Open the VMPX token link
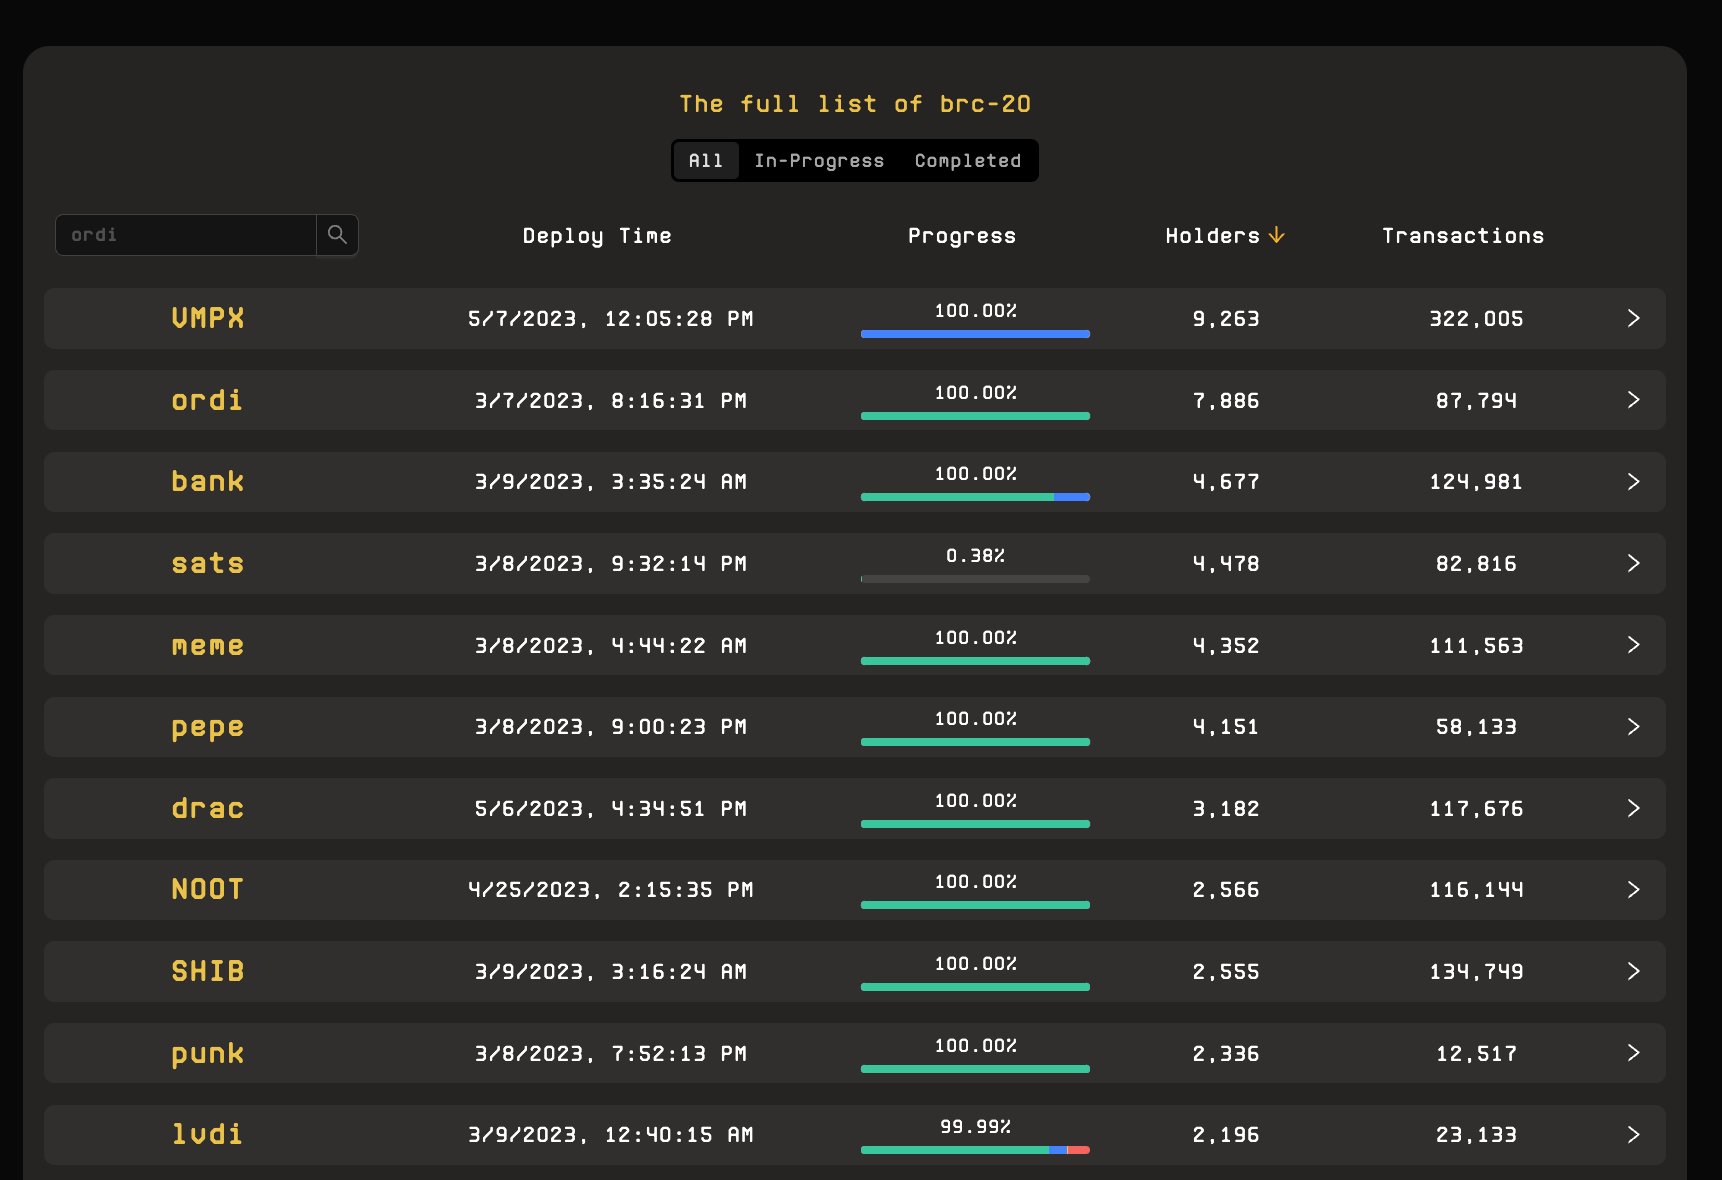This screenshot has height=1180, width=1722. click(208, 318)
